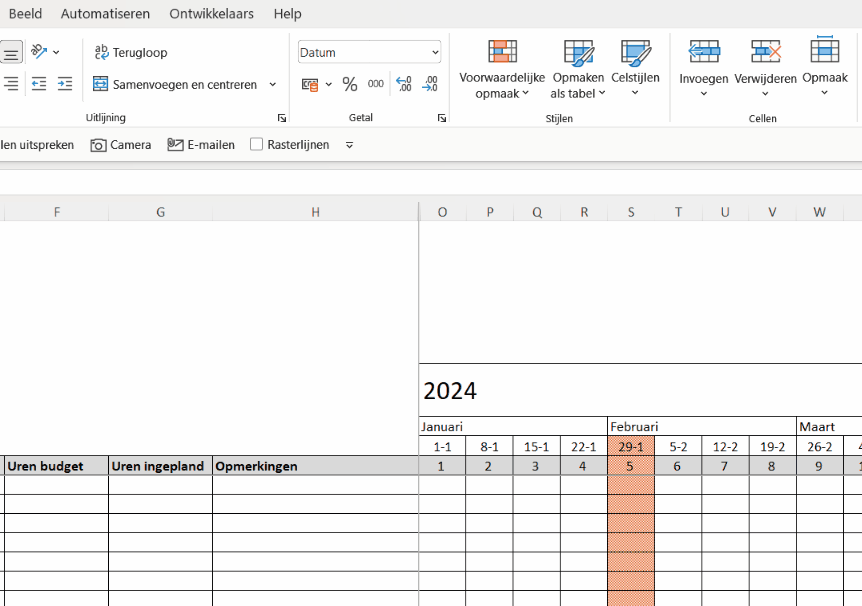This screenshot has width=862, height=606.
Task: Select the week number 1 cell
Action: (443, 466)
